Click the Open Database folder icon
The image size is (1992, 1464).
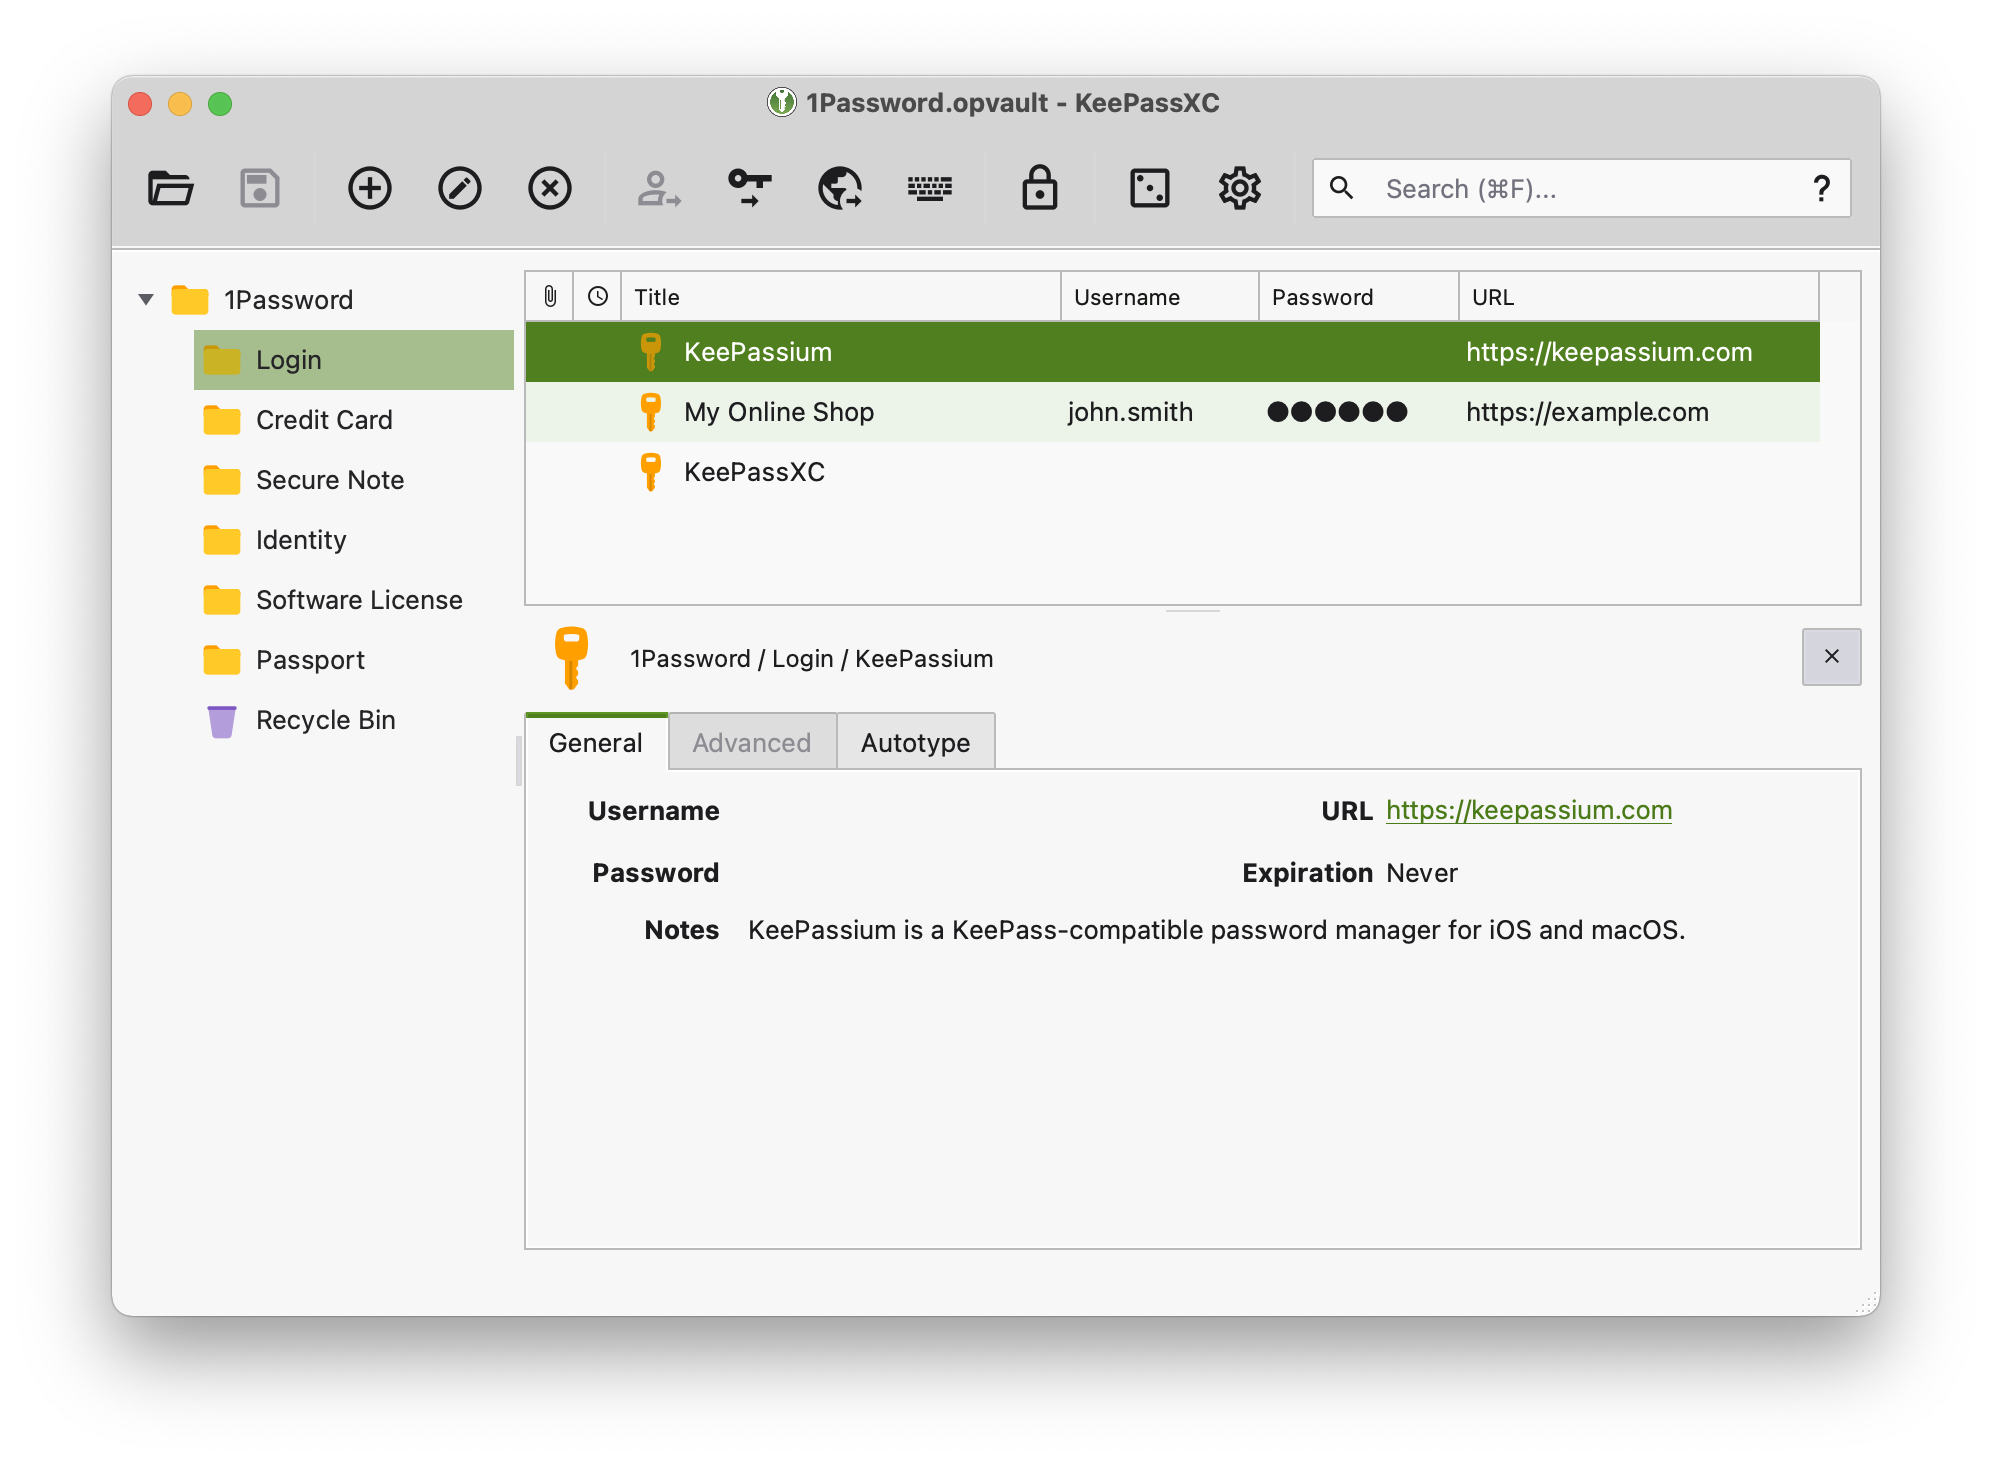pos(172,187)
